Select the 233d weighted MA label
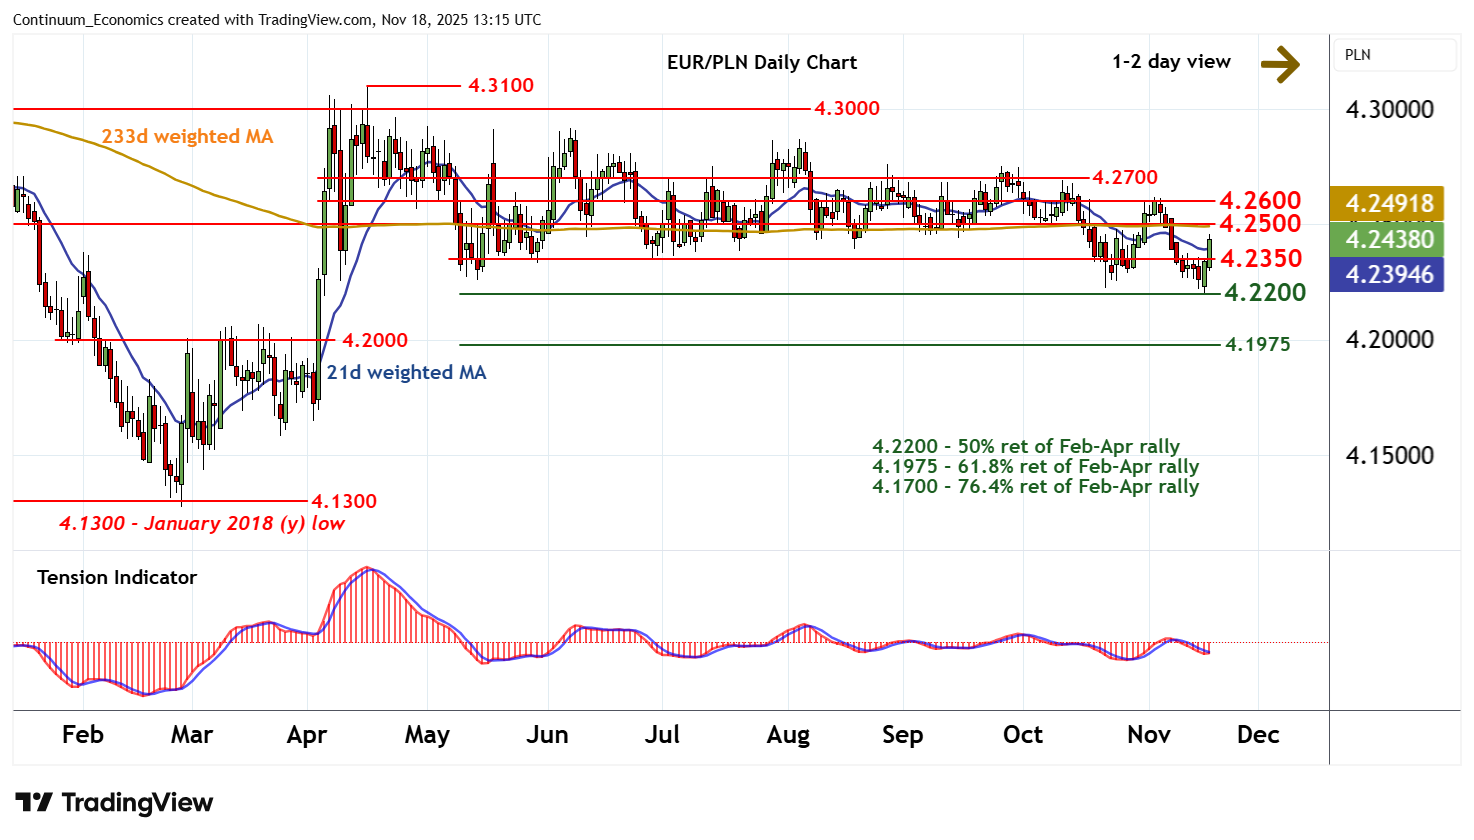Viewport: 1474px width, 840px height. [x=187, y=136]
